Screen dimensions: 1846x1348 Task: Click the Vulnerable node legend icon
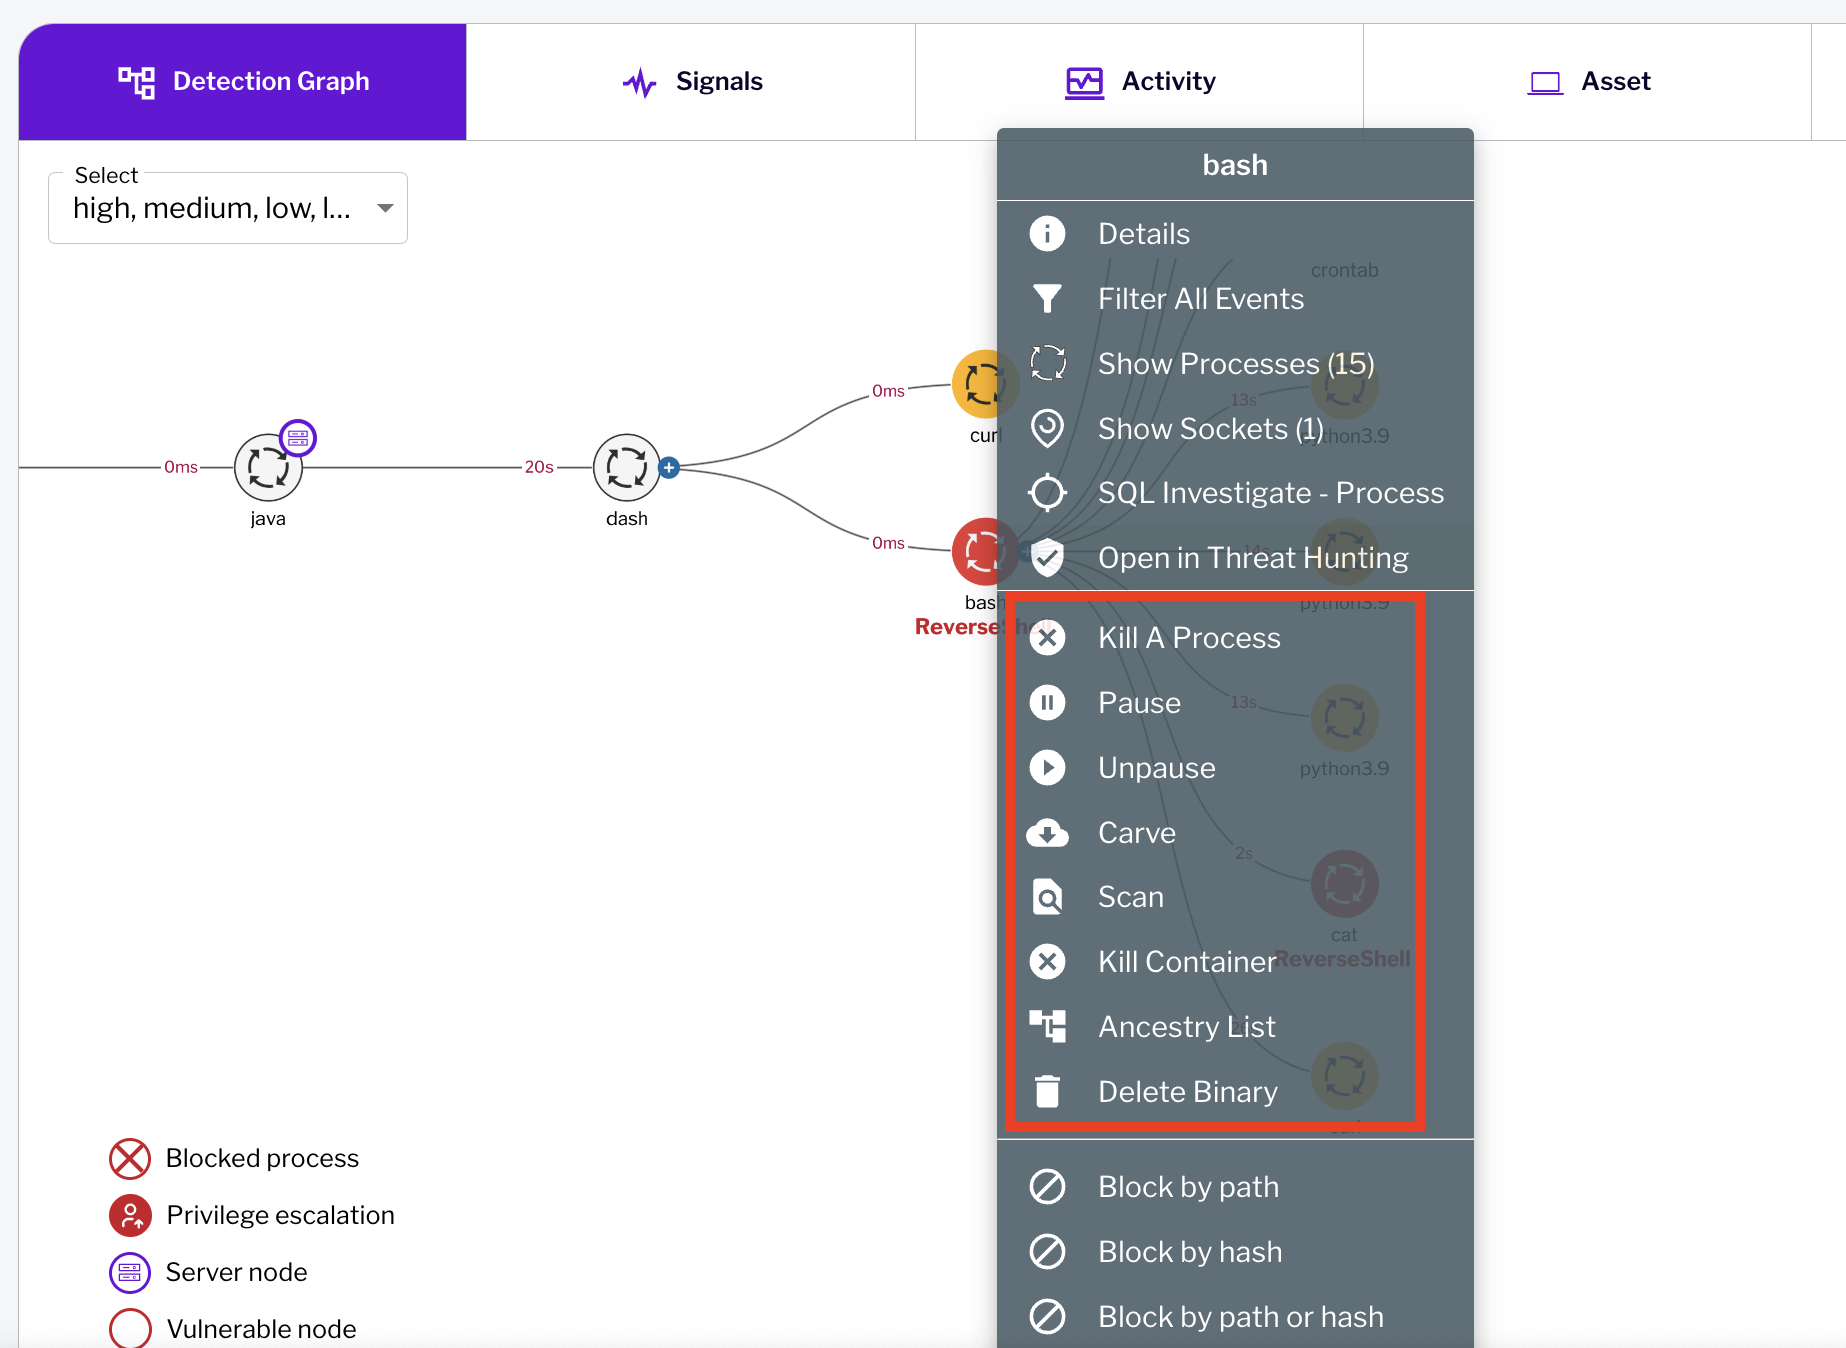pos(130,1329)
